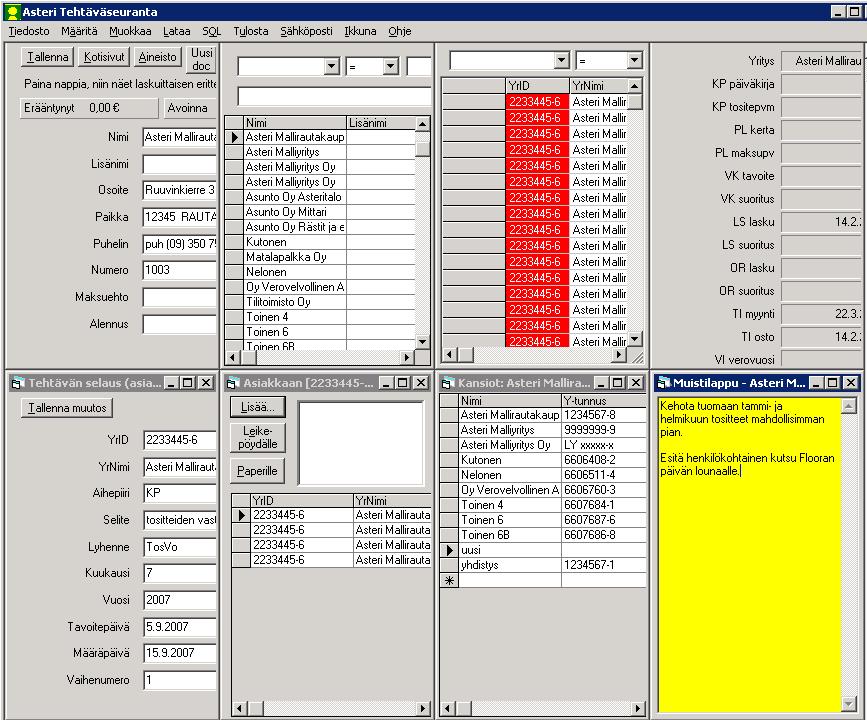Image resolution: width=867 pixels, height=720 pixels.
Task: Copy with Leikepöydälle button
Action: [258, 437]
